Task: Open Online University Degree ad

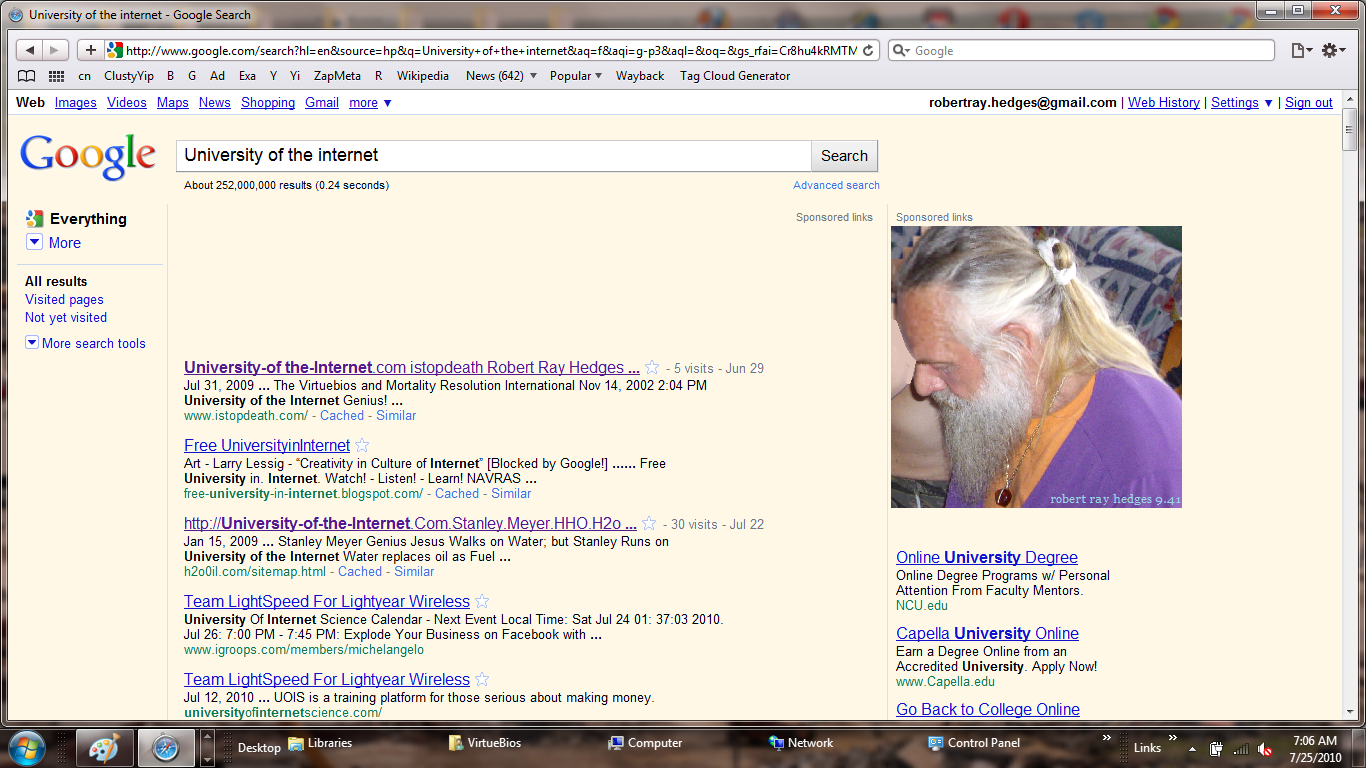Action: pyautogui.click(x=987, y=558)
